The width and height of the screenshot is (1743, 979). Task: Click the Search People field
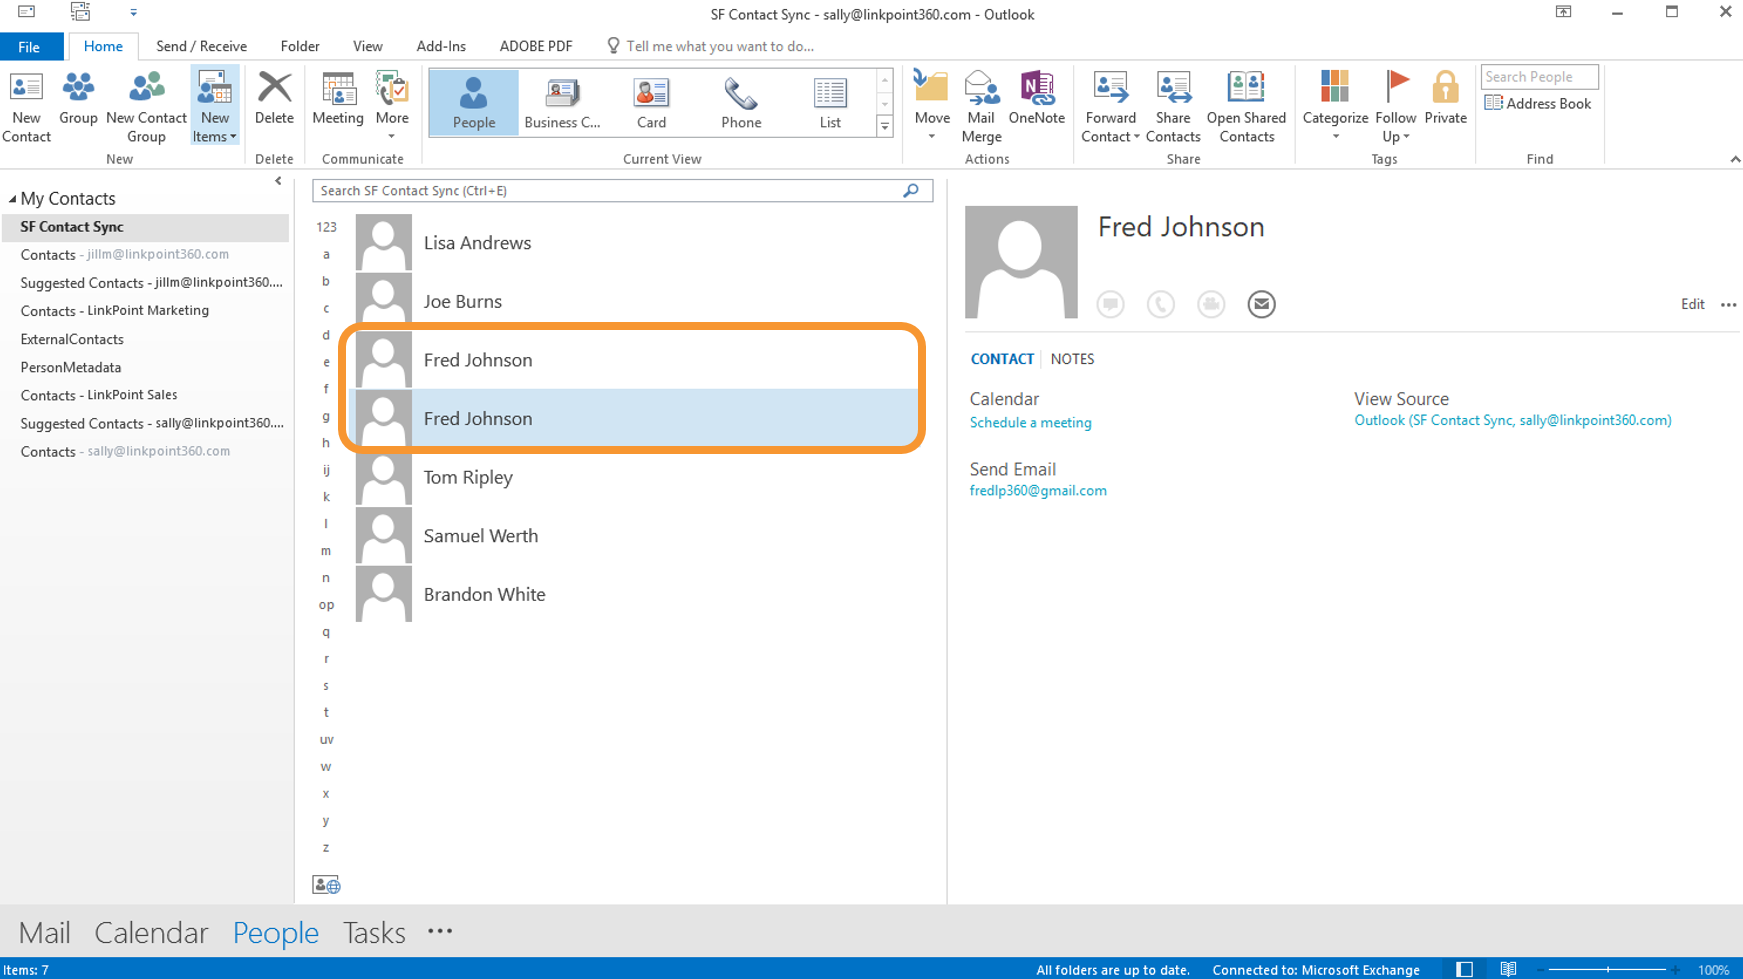[1539, 77]
